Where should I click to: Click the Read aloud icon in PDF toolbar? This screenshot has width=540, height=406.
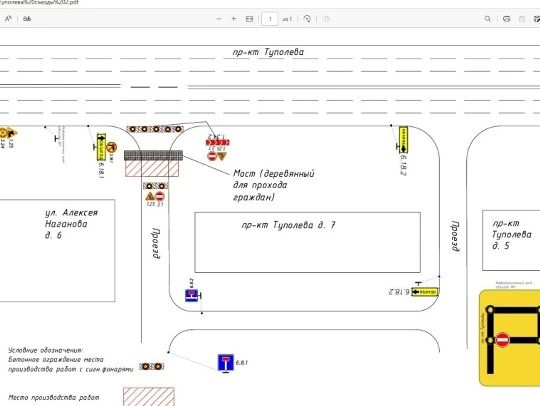point(8,19)
